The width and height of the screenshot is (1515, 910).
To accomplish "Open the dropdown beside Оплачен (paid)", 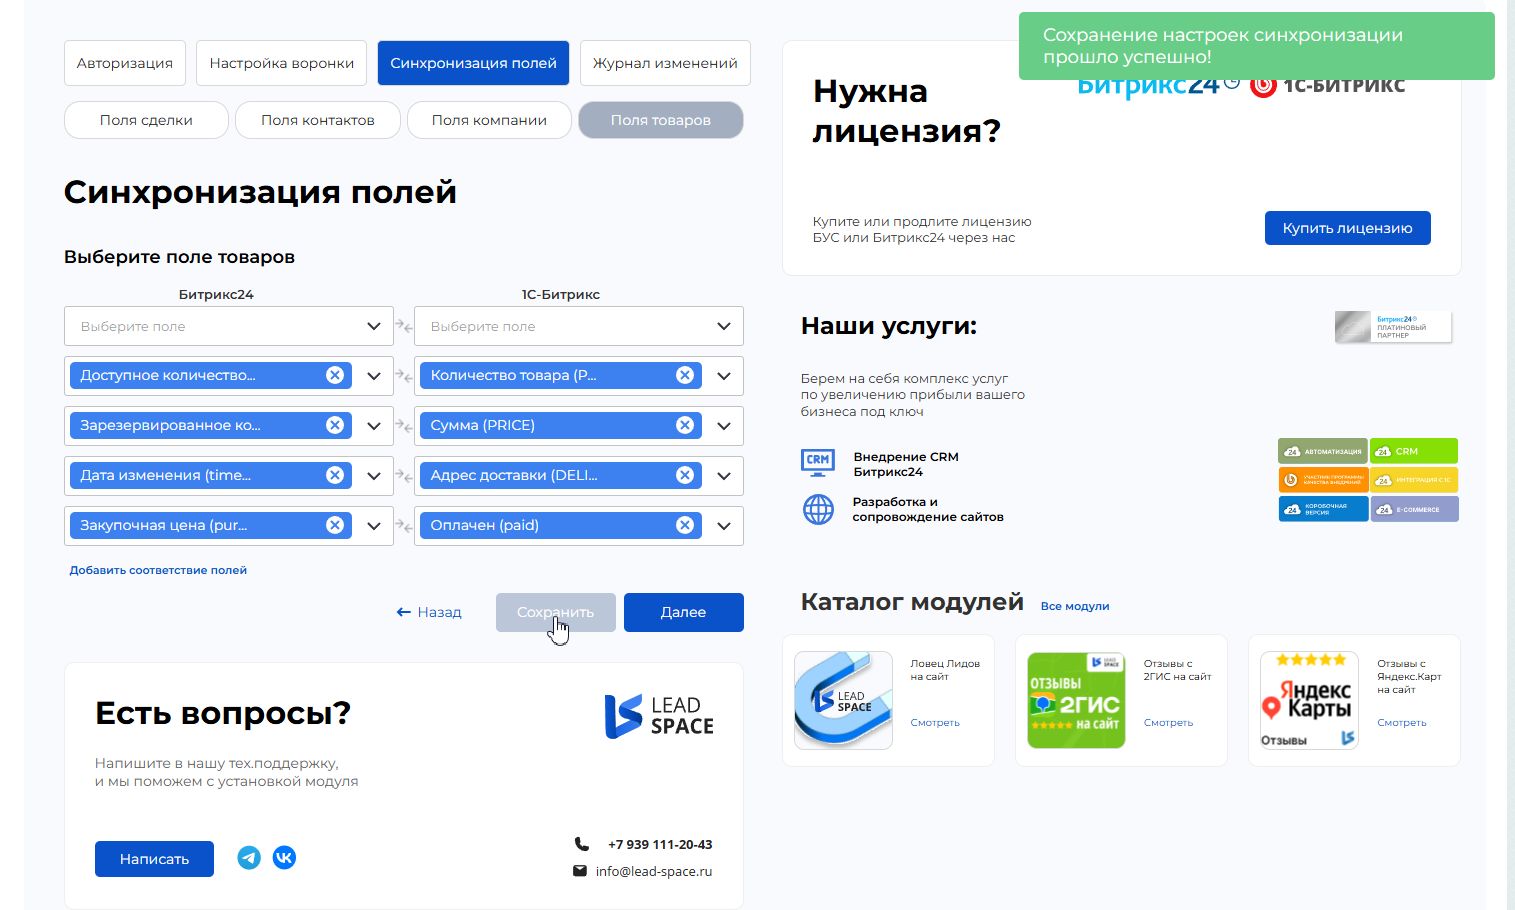I will click(x=723, y=525).
